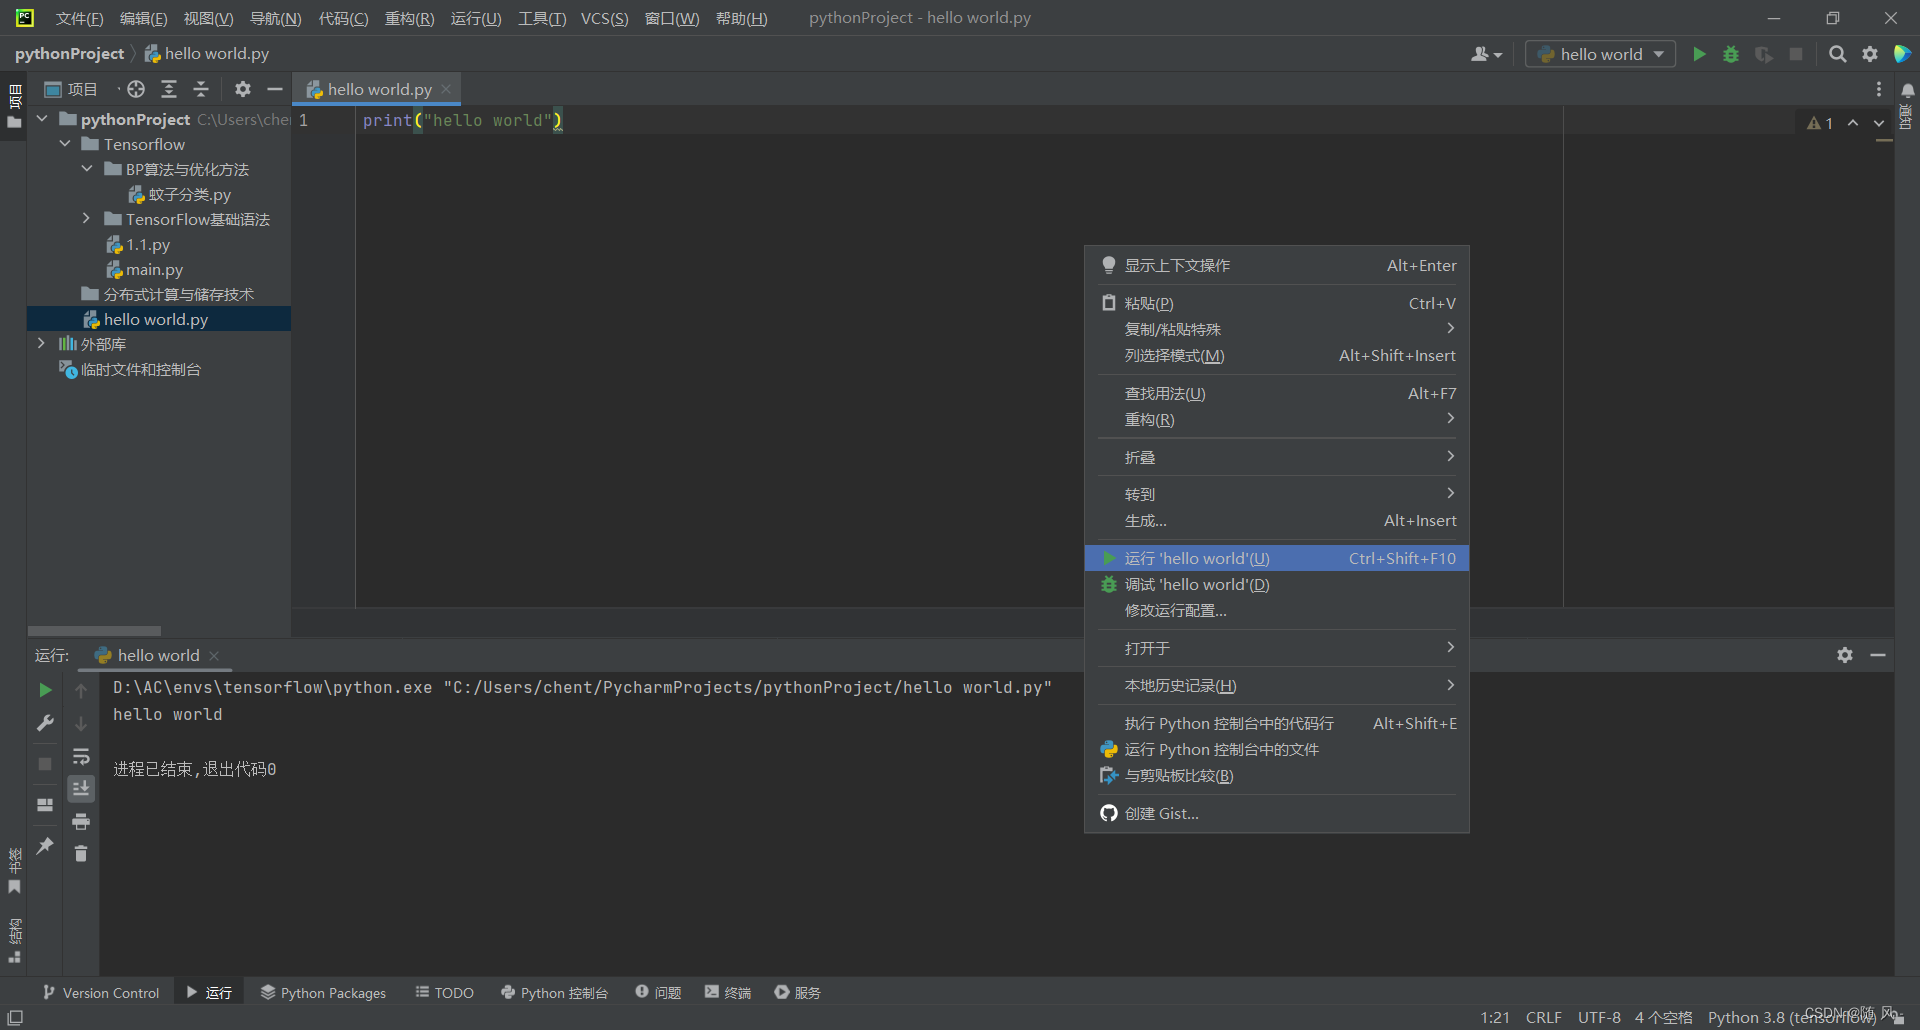1920x1030 pixels.
Task: Open the 重构 submenu in the context menu
Action: [x=1277, y=419]
